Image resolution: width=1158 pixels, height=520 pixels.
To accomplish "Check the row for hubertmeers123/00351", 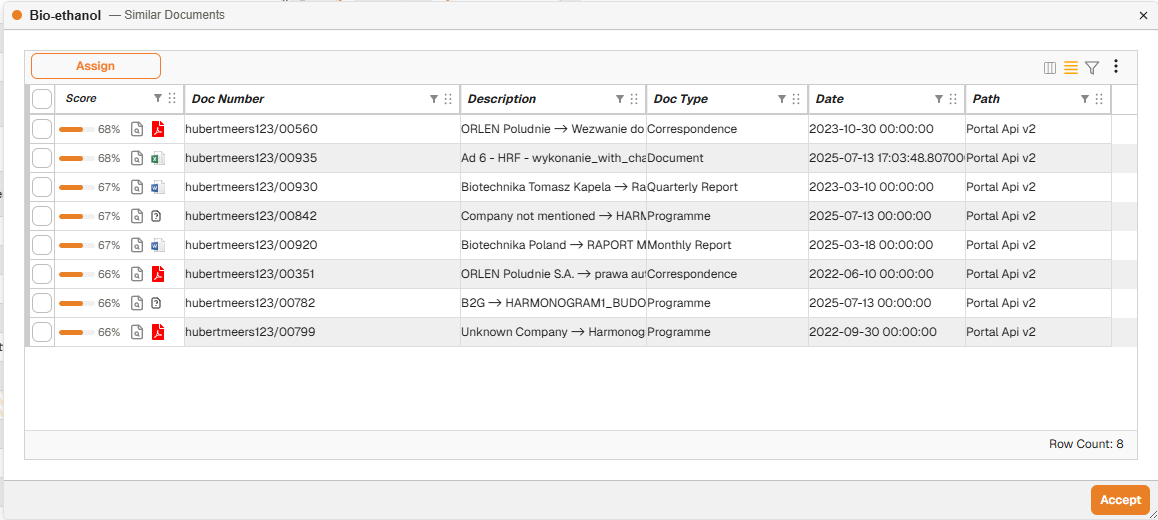I will (x=42, y=274).
